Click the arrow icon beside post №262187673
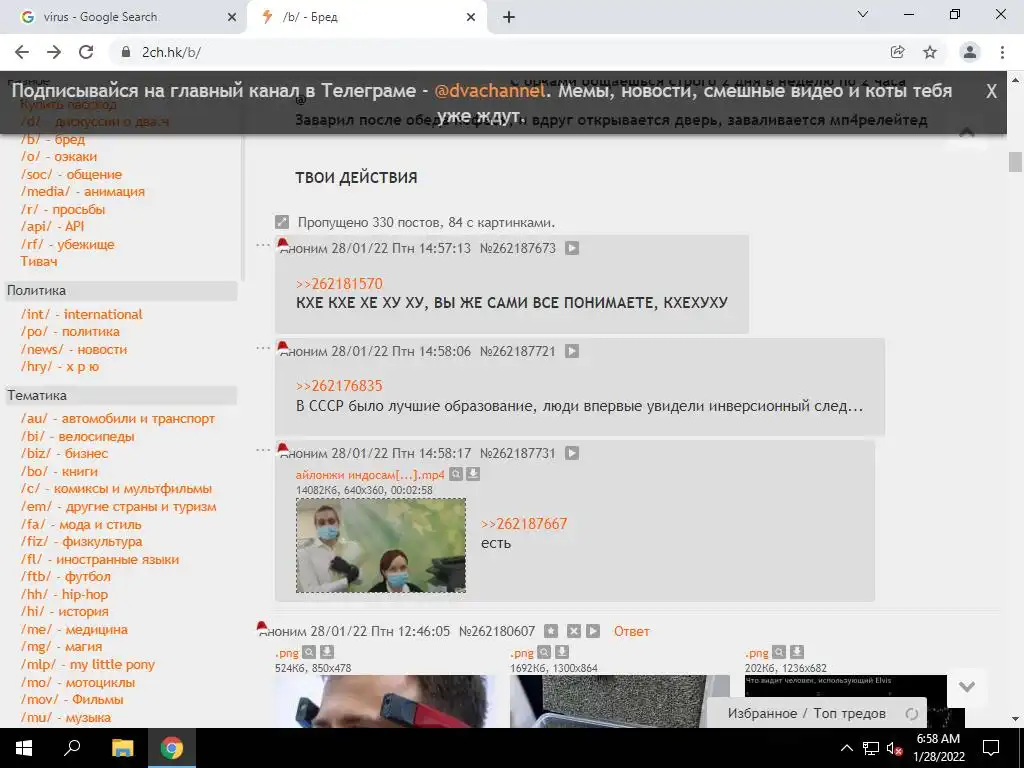The image size is (1024, 768). click(572, 248)
